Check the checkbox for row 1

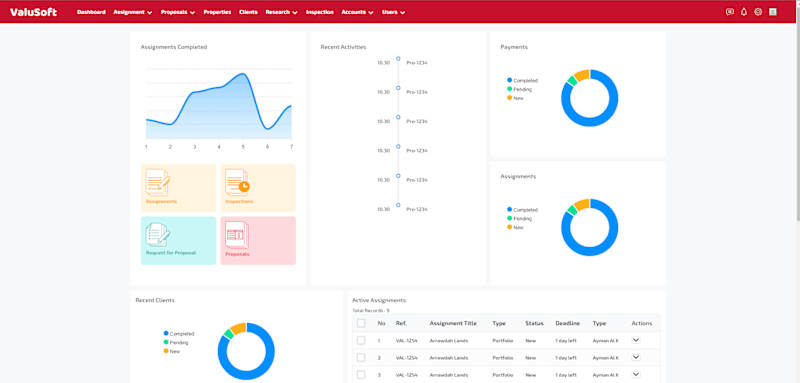point(361,340)
